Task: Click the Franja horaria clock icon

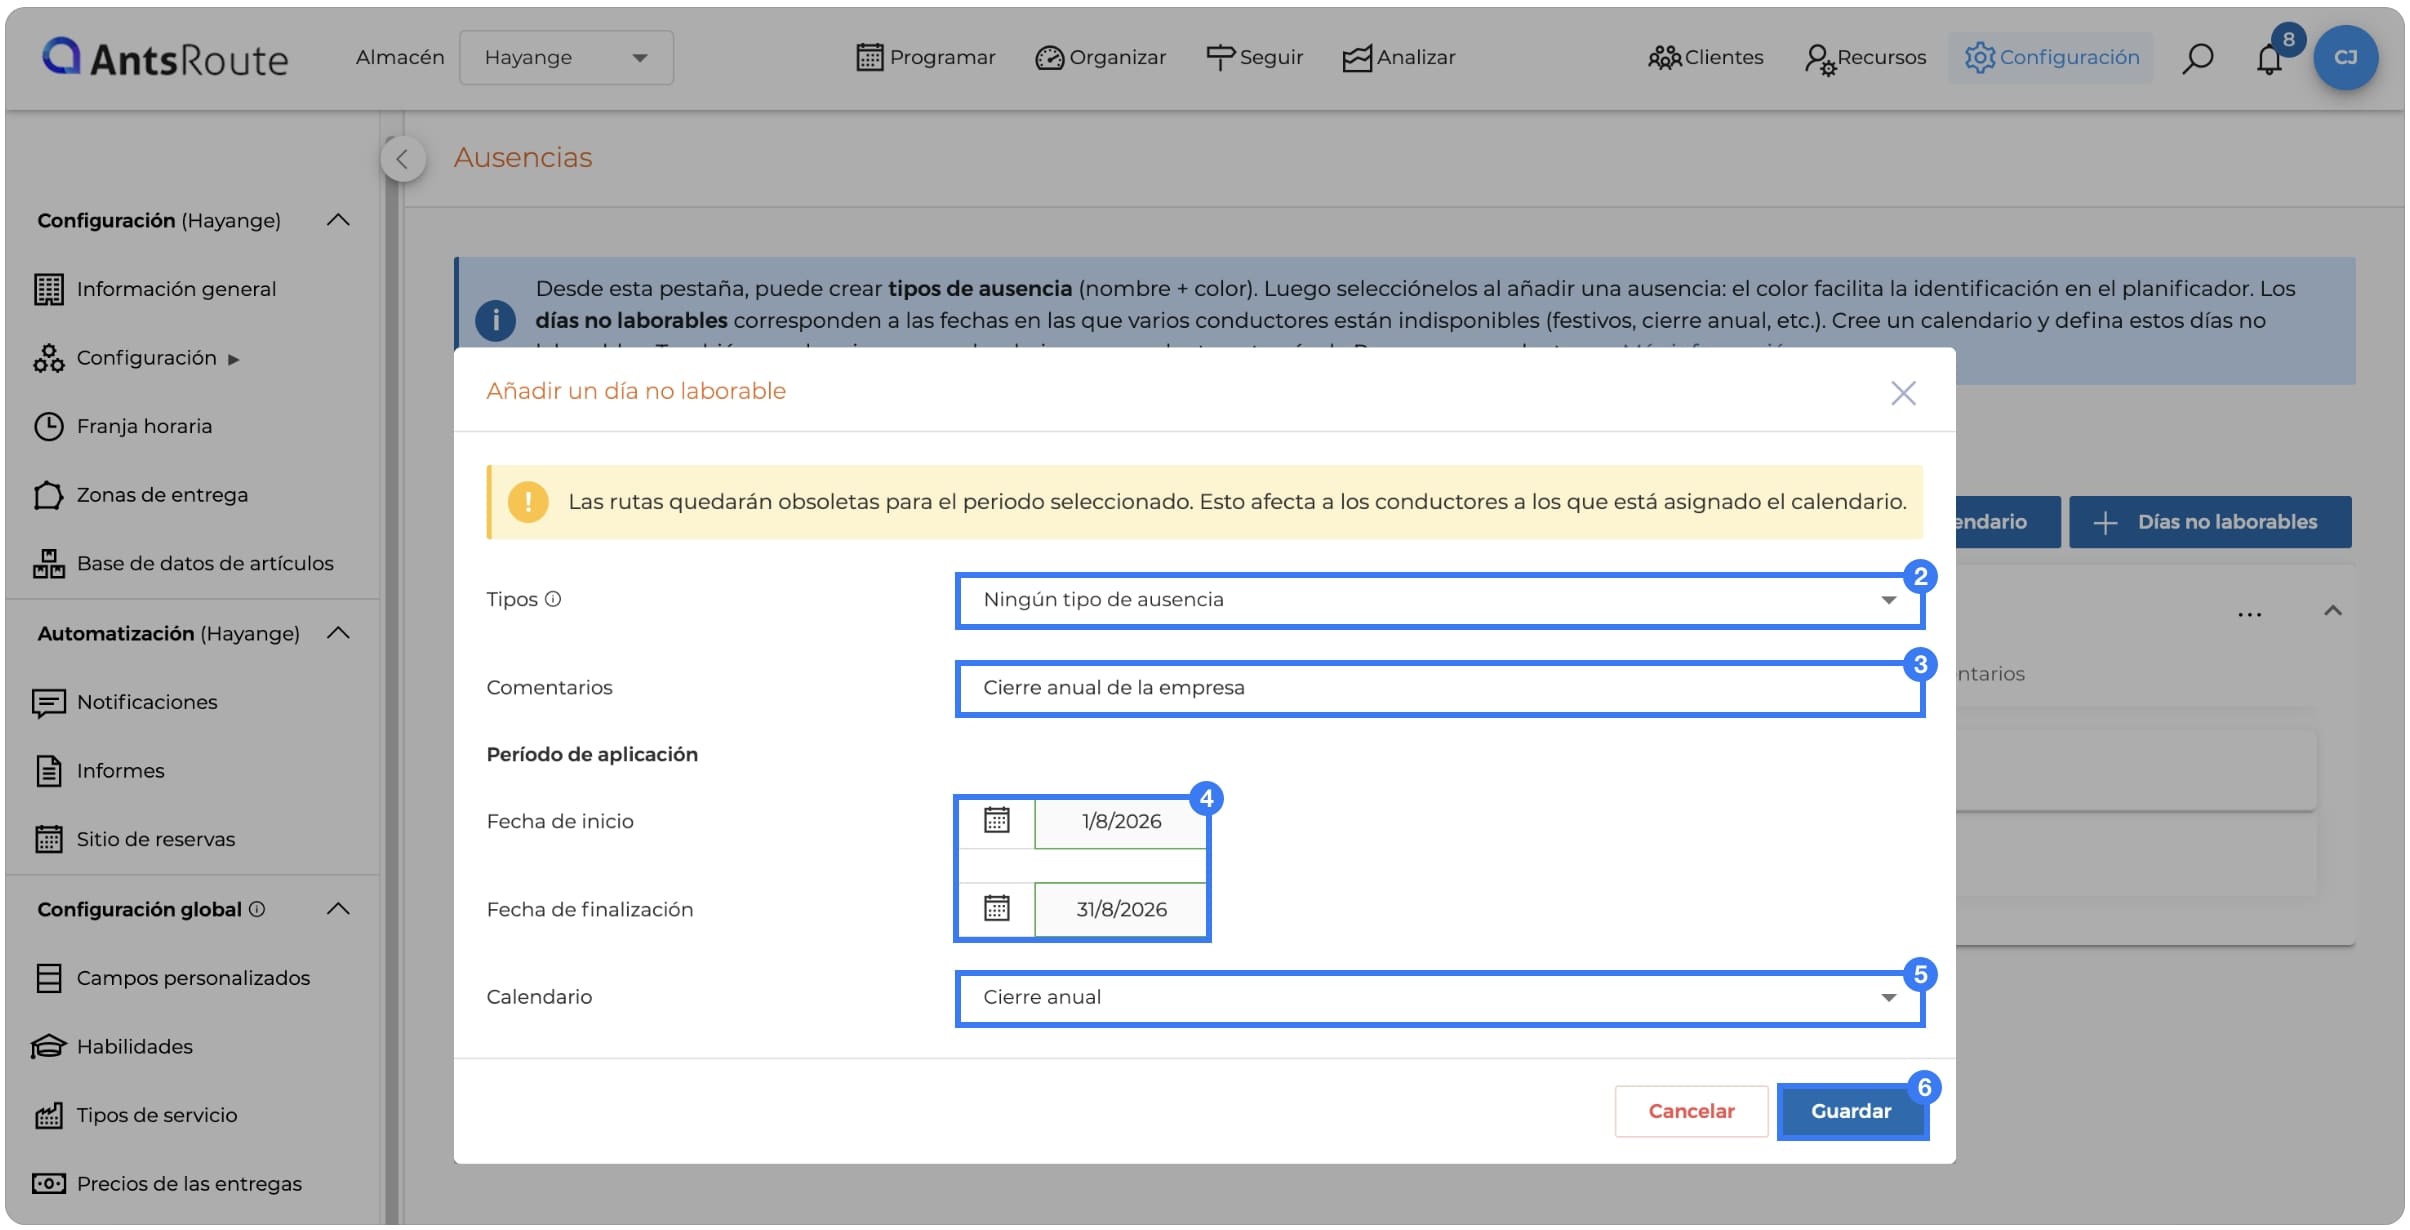Action: 48,426
